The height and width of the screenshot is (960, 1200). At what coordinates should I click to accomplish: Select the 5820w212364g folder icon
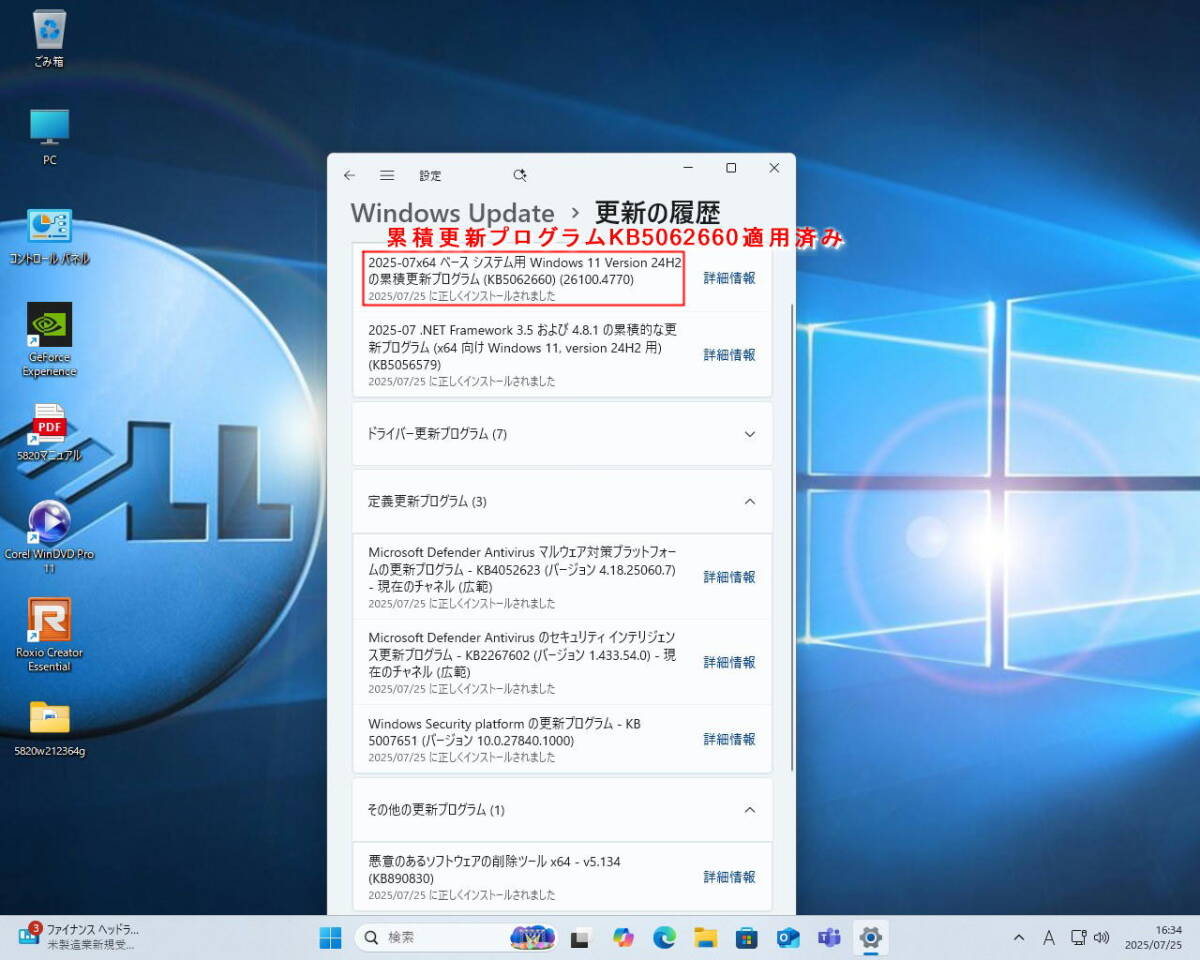pyautogui.click(x=49, y=728)
